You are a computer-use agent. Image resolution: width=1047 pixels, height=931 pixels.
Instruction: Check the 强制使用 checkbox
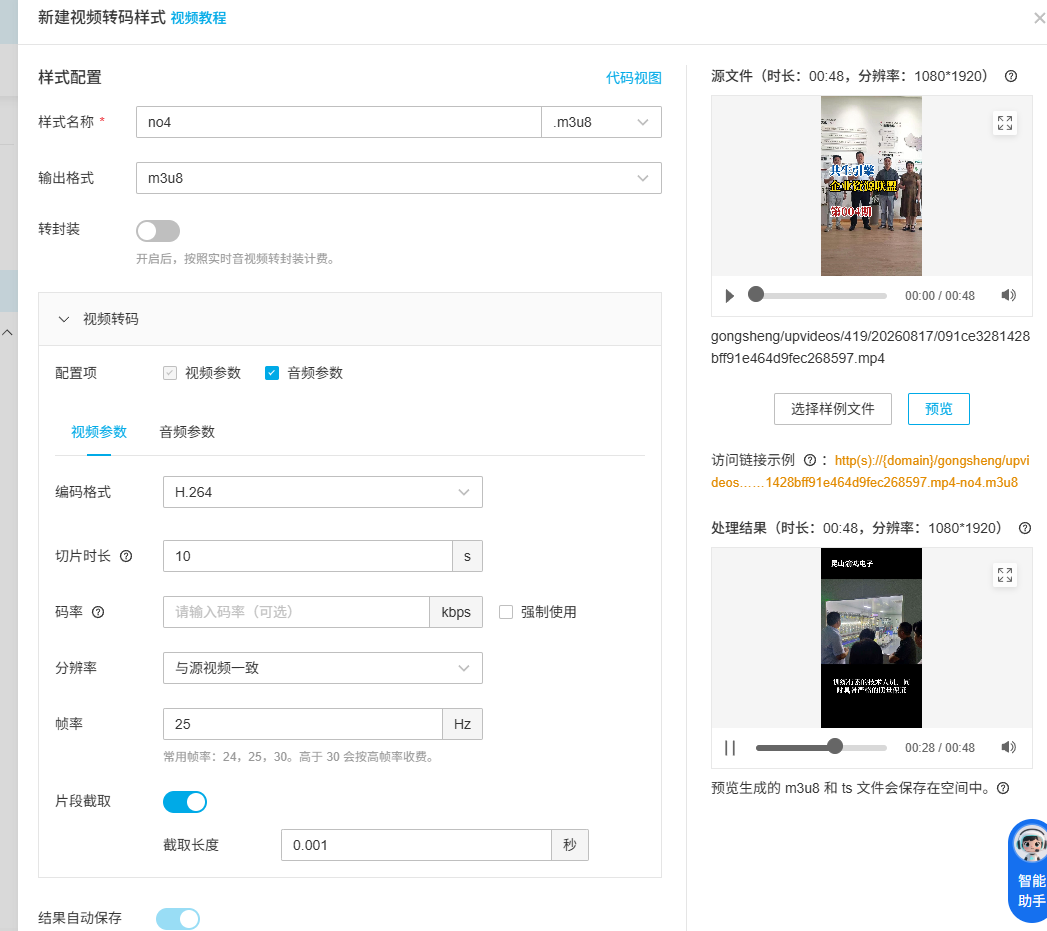tap(506, 612)
